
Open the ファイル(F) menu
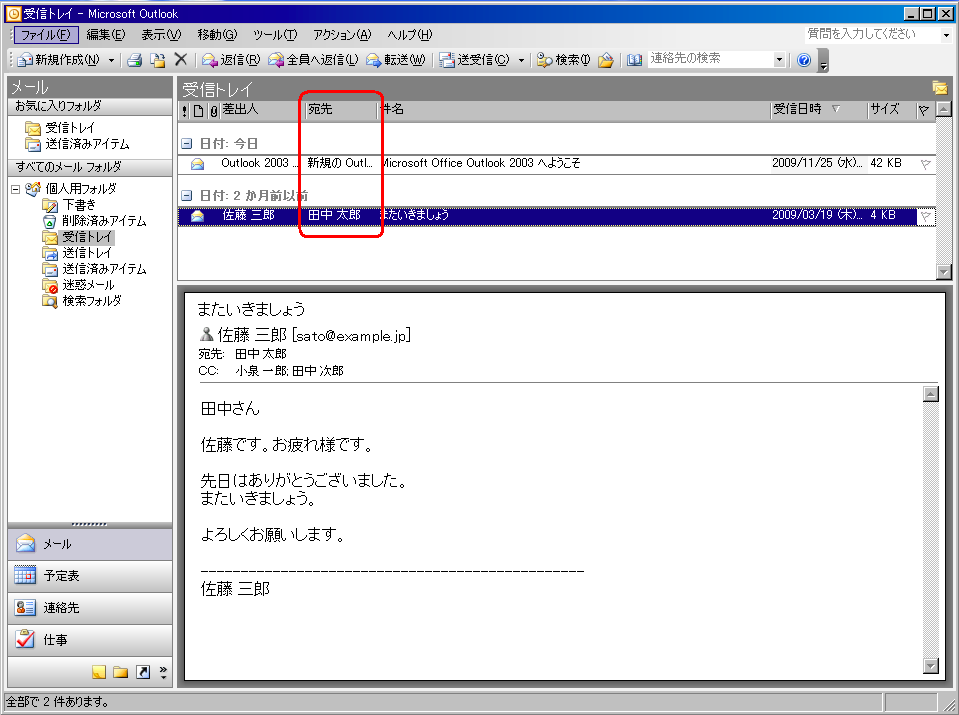pos(46,35)
